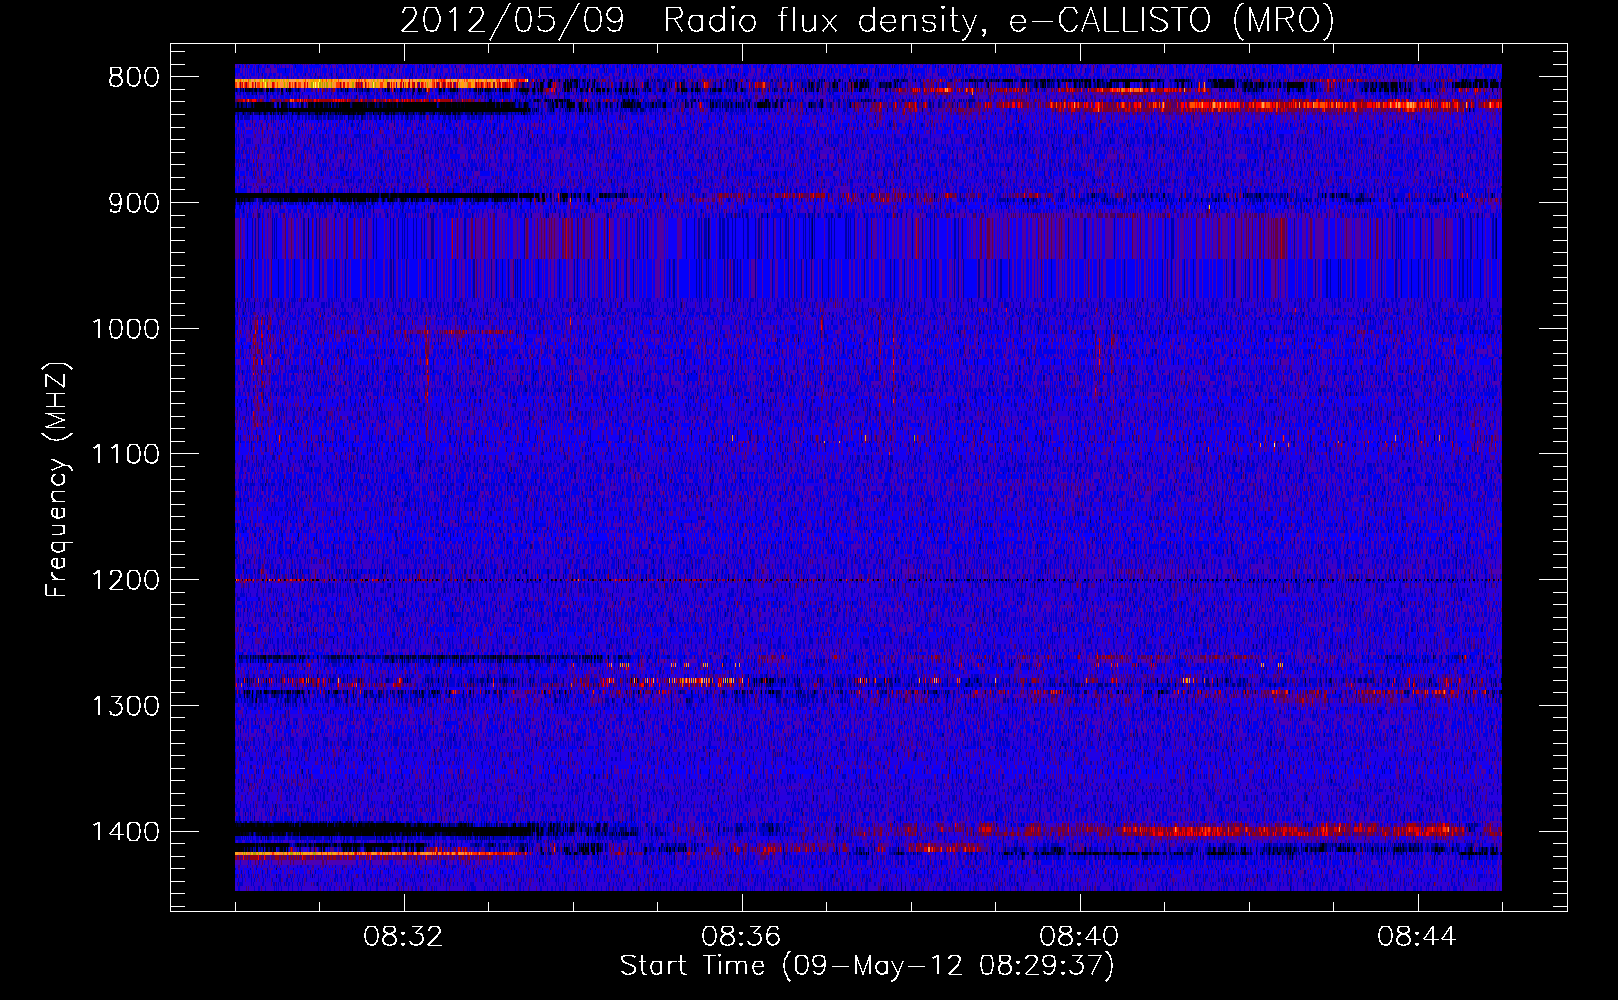Click the 800 frequency tick label
Screen dimensions: 1618x1000
(x=134, y=78)
